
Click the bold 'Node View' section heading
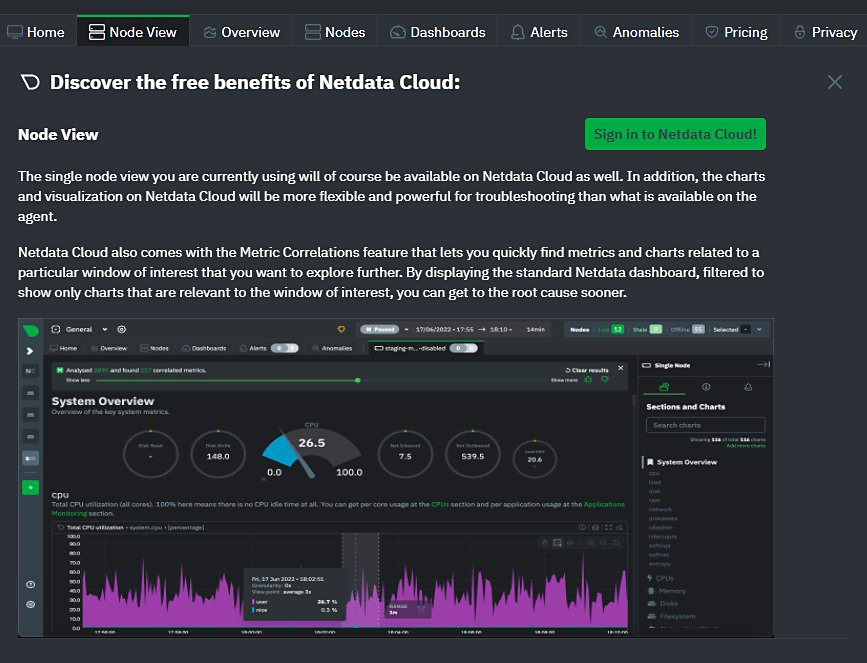pos(58,134)
